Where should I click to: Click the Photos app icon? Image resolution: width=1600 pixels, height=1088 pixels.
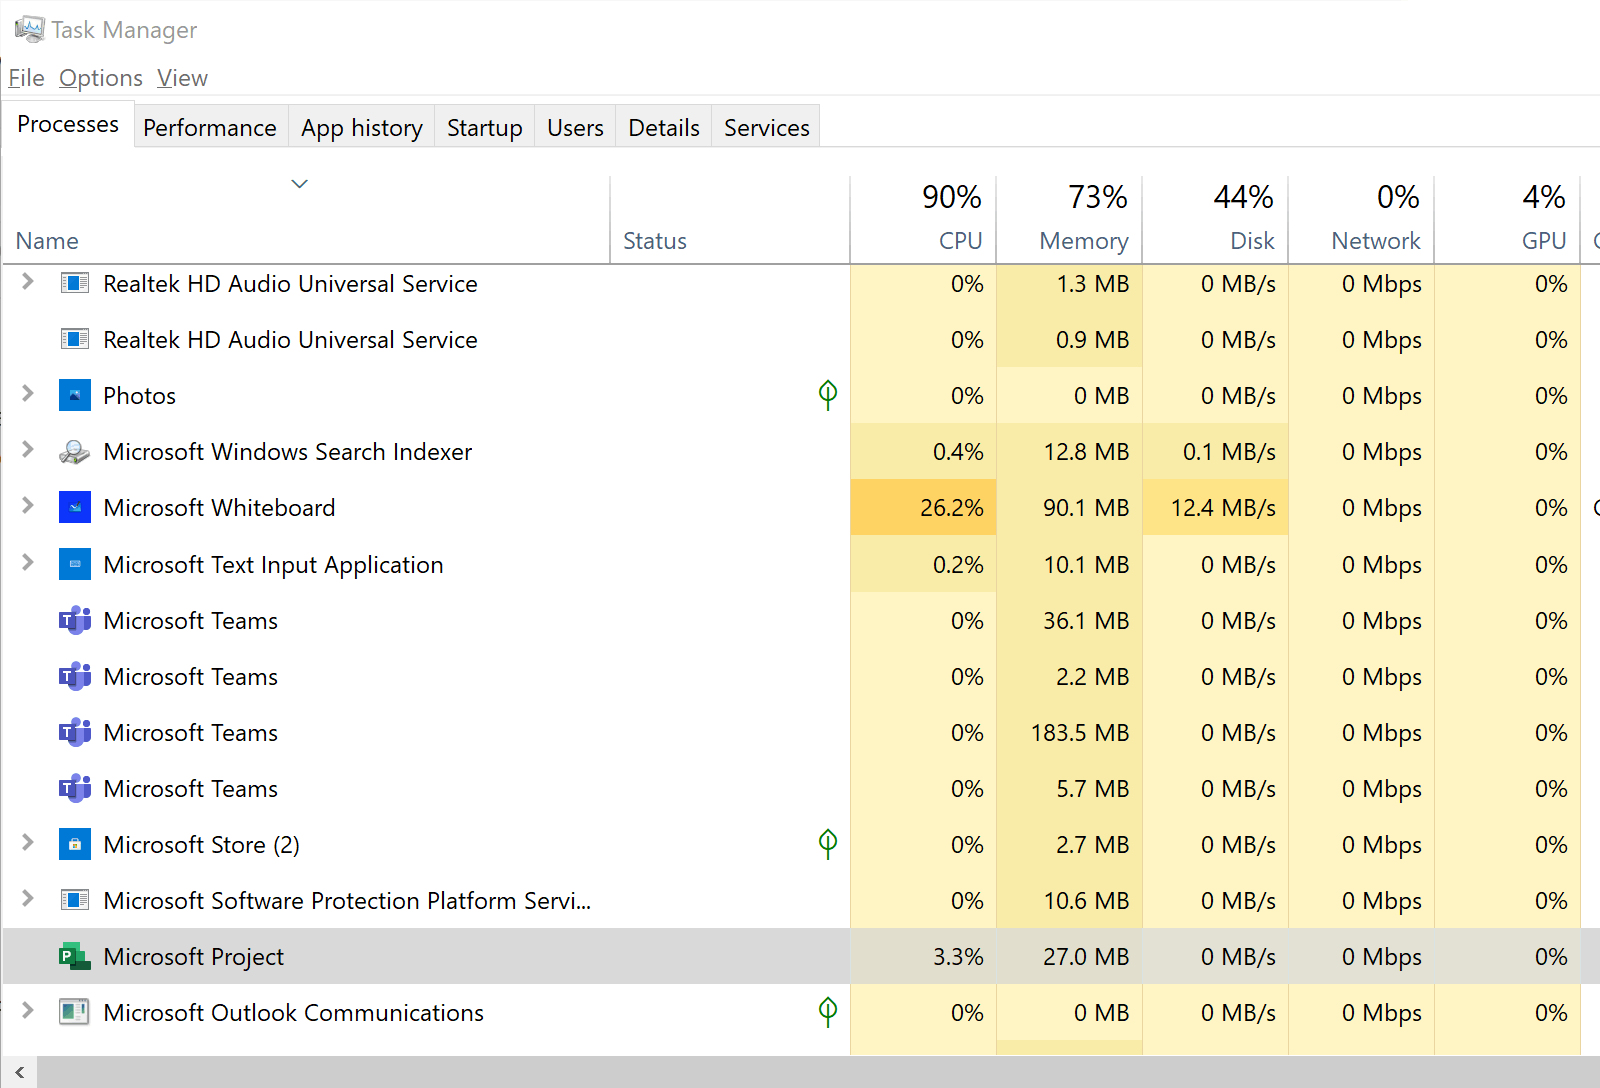(75, 396)
